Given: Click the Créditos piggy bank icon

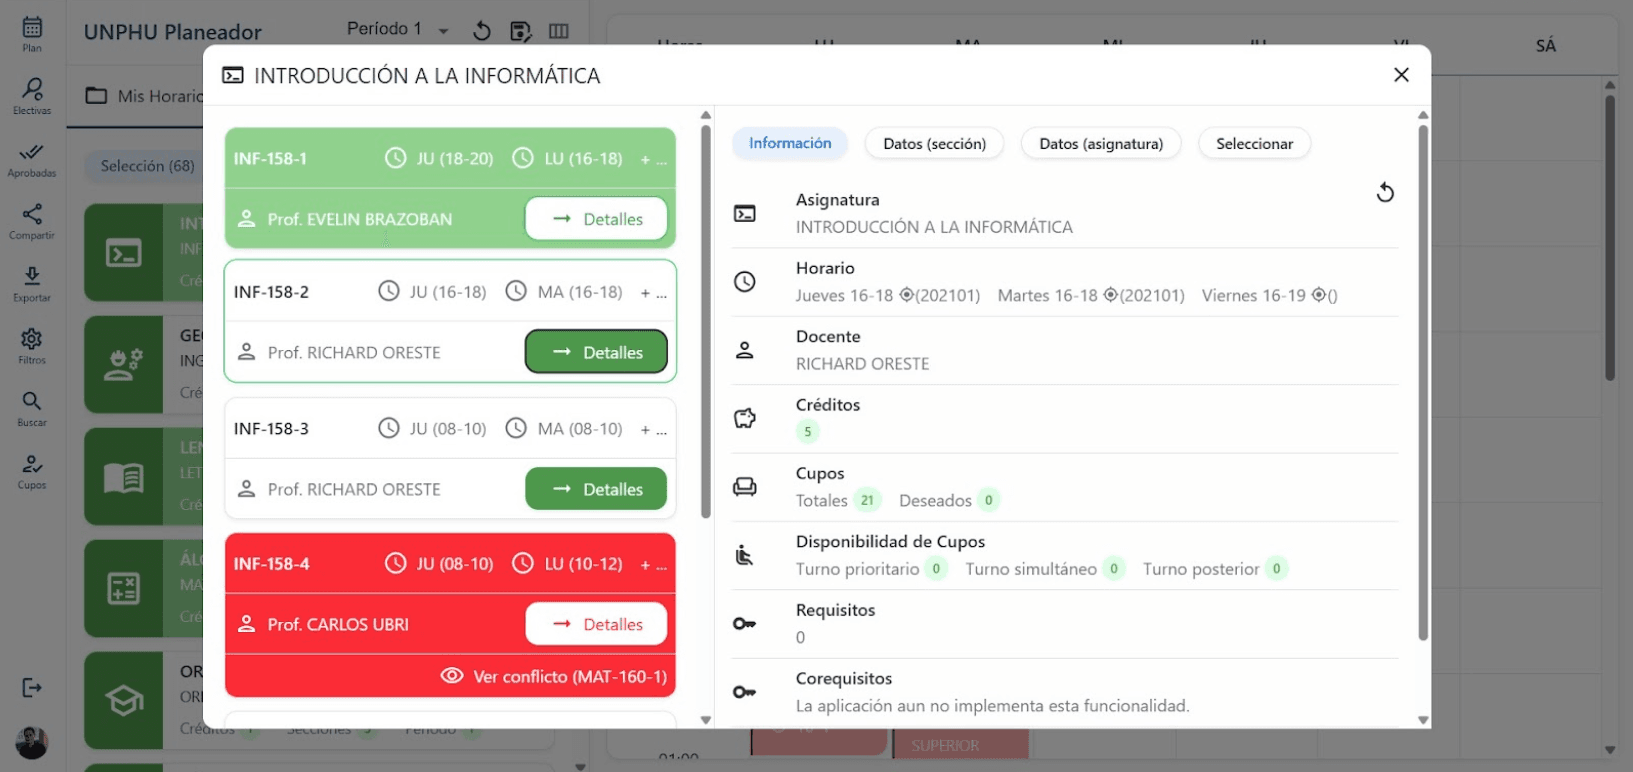Looking at the screenshot, I should pyautogui.click(x=745, y=418).
